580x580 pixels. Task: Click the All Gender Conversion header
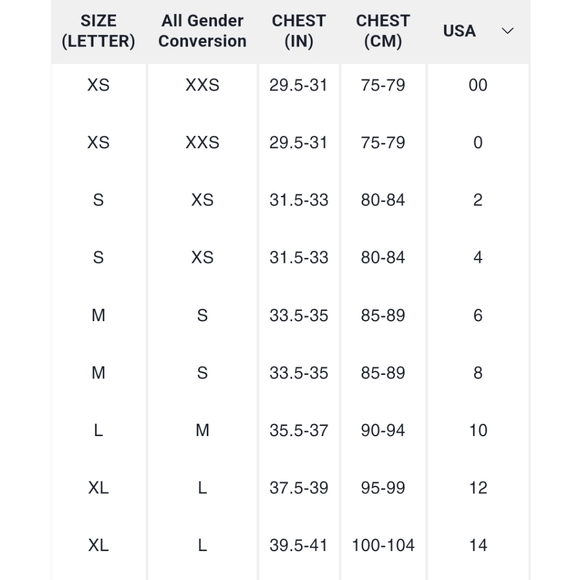[x=202, y=31]
